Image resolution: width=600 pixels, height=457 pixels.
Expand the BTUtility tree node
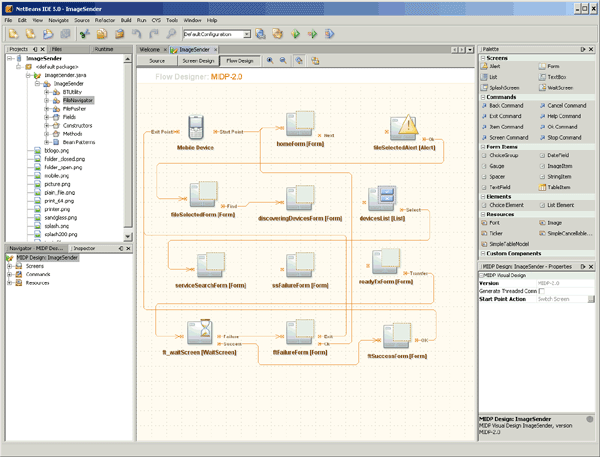tap(46, 92)
